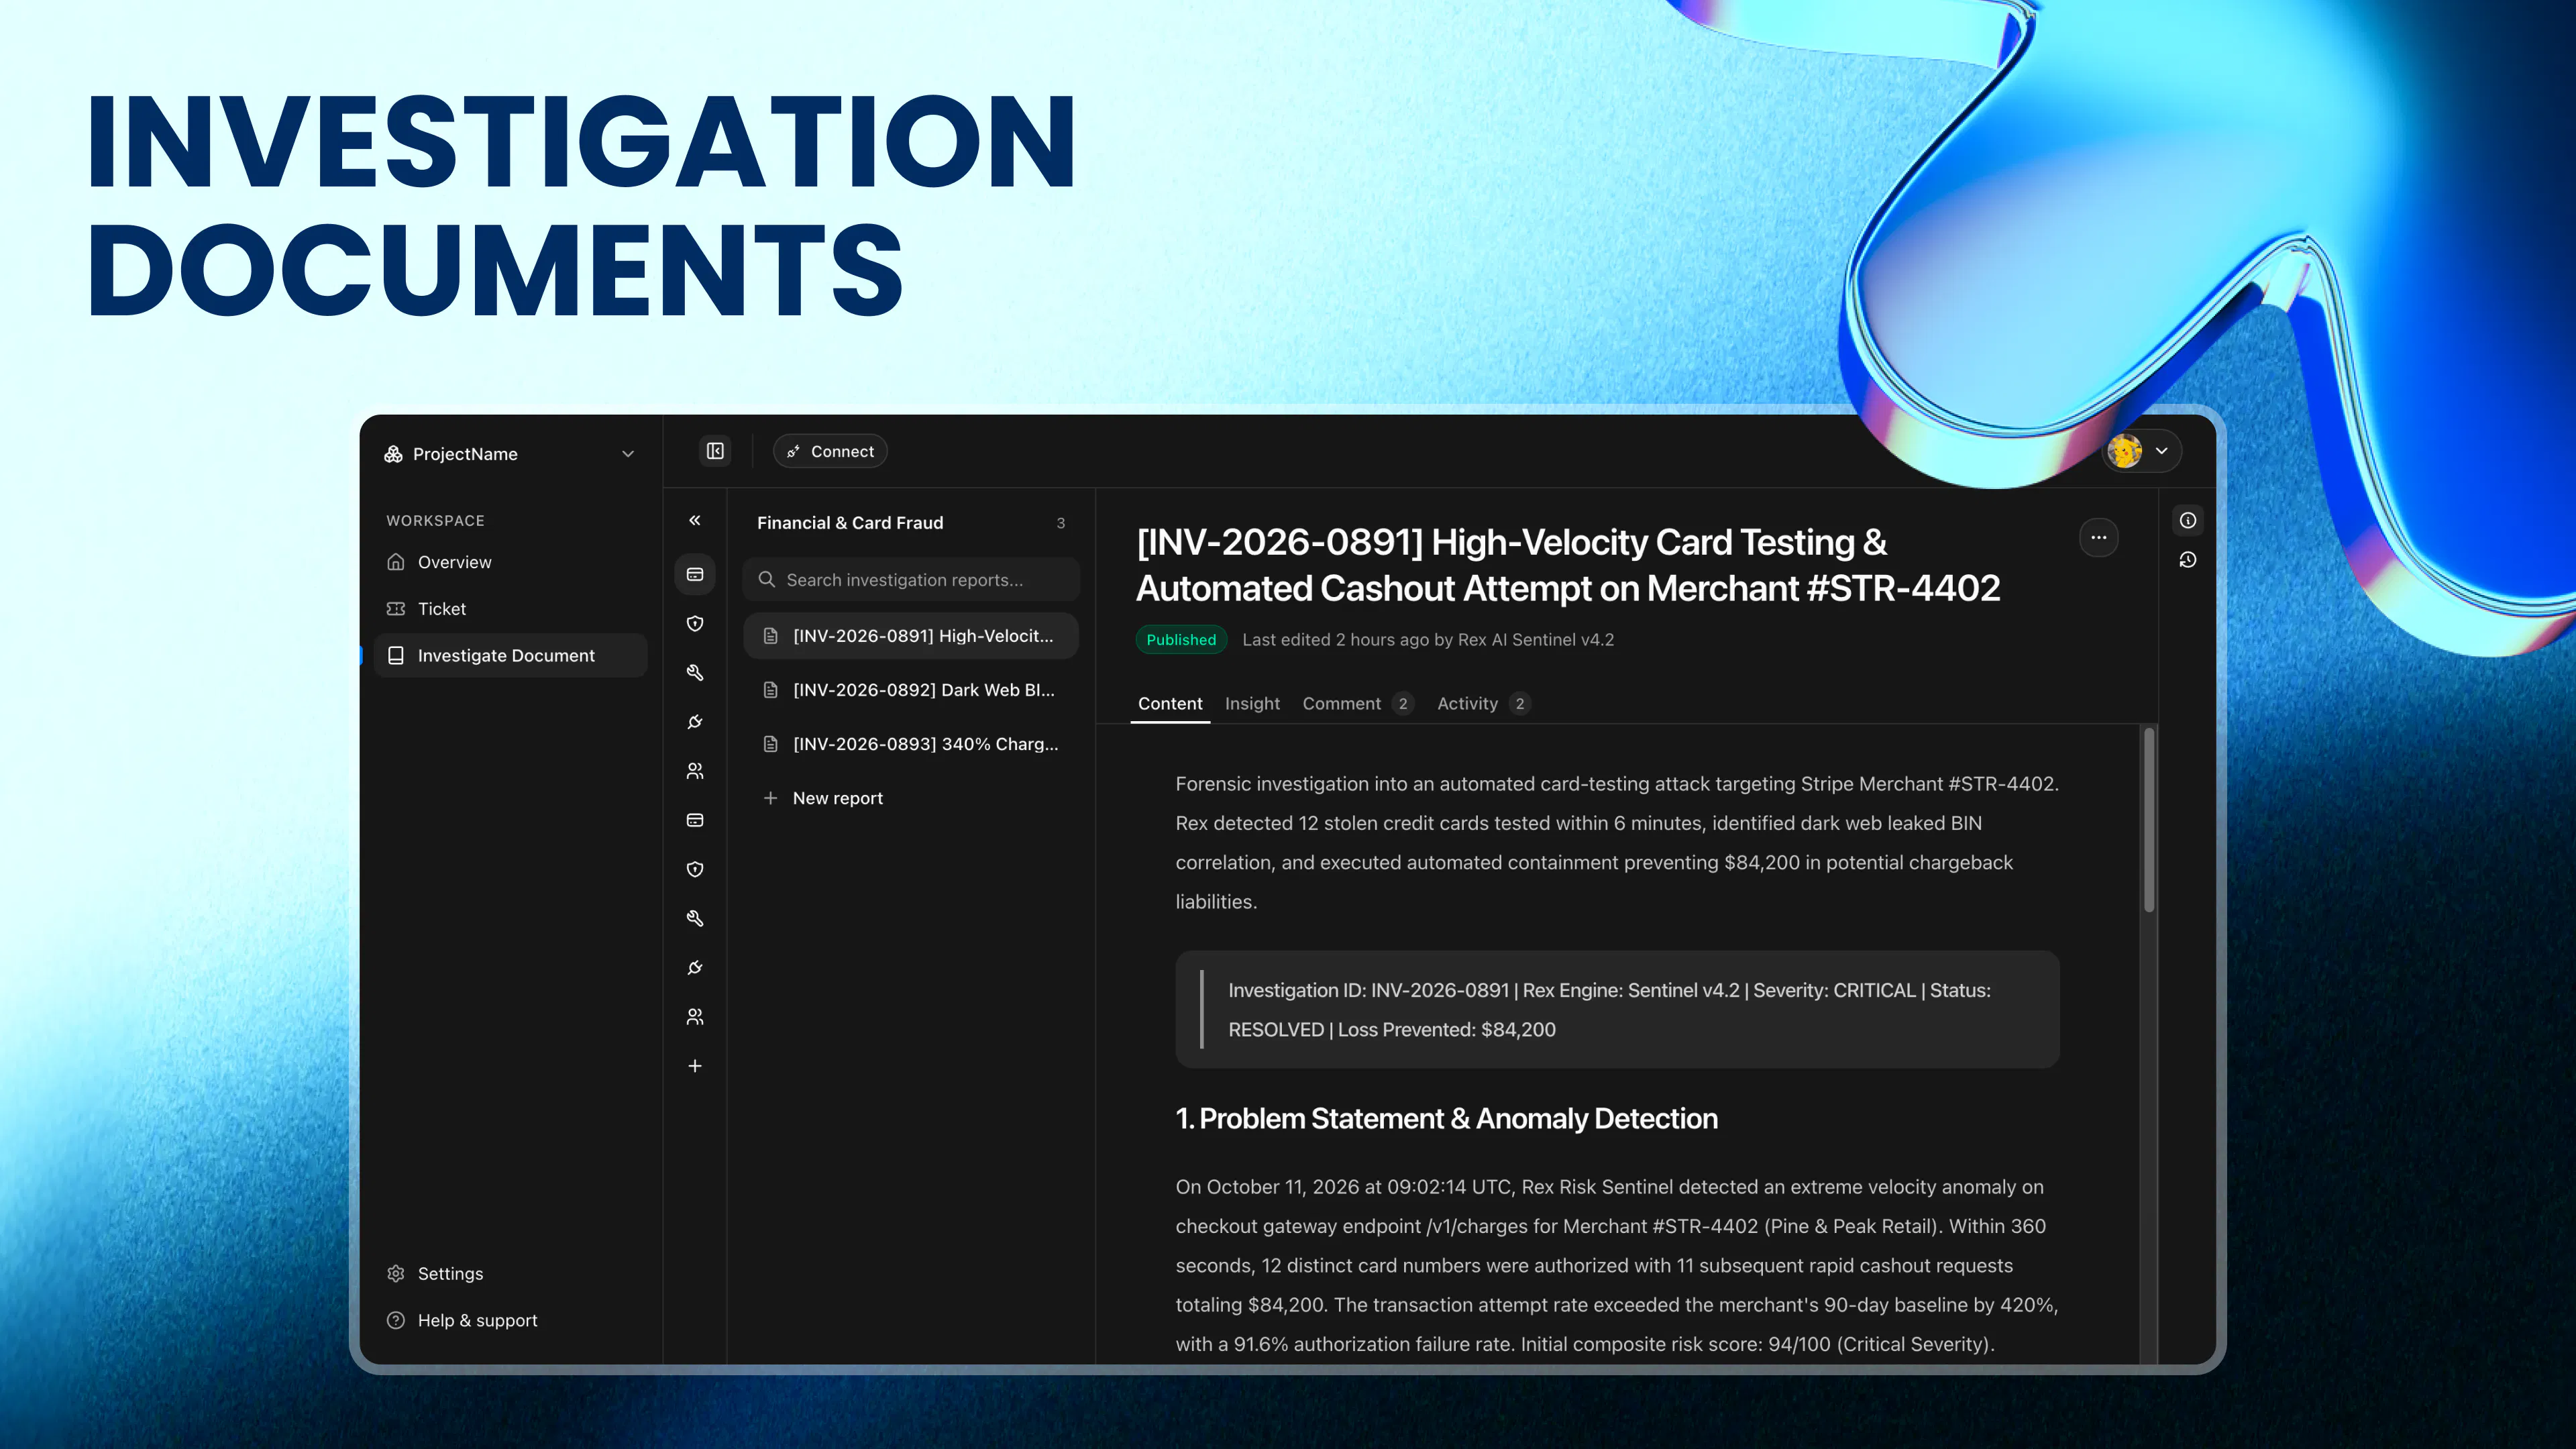Screen dimensions: 2576x1449
Task: Click the Connect button
Action: point(830,451)
